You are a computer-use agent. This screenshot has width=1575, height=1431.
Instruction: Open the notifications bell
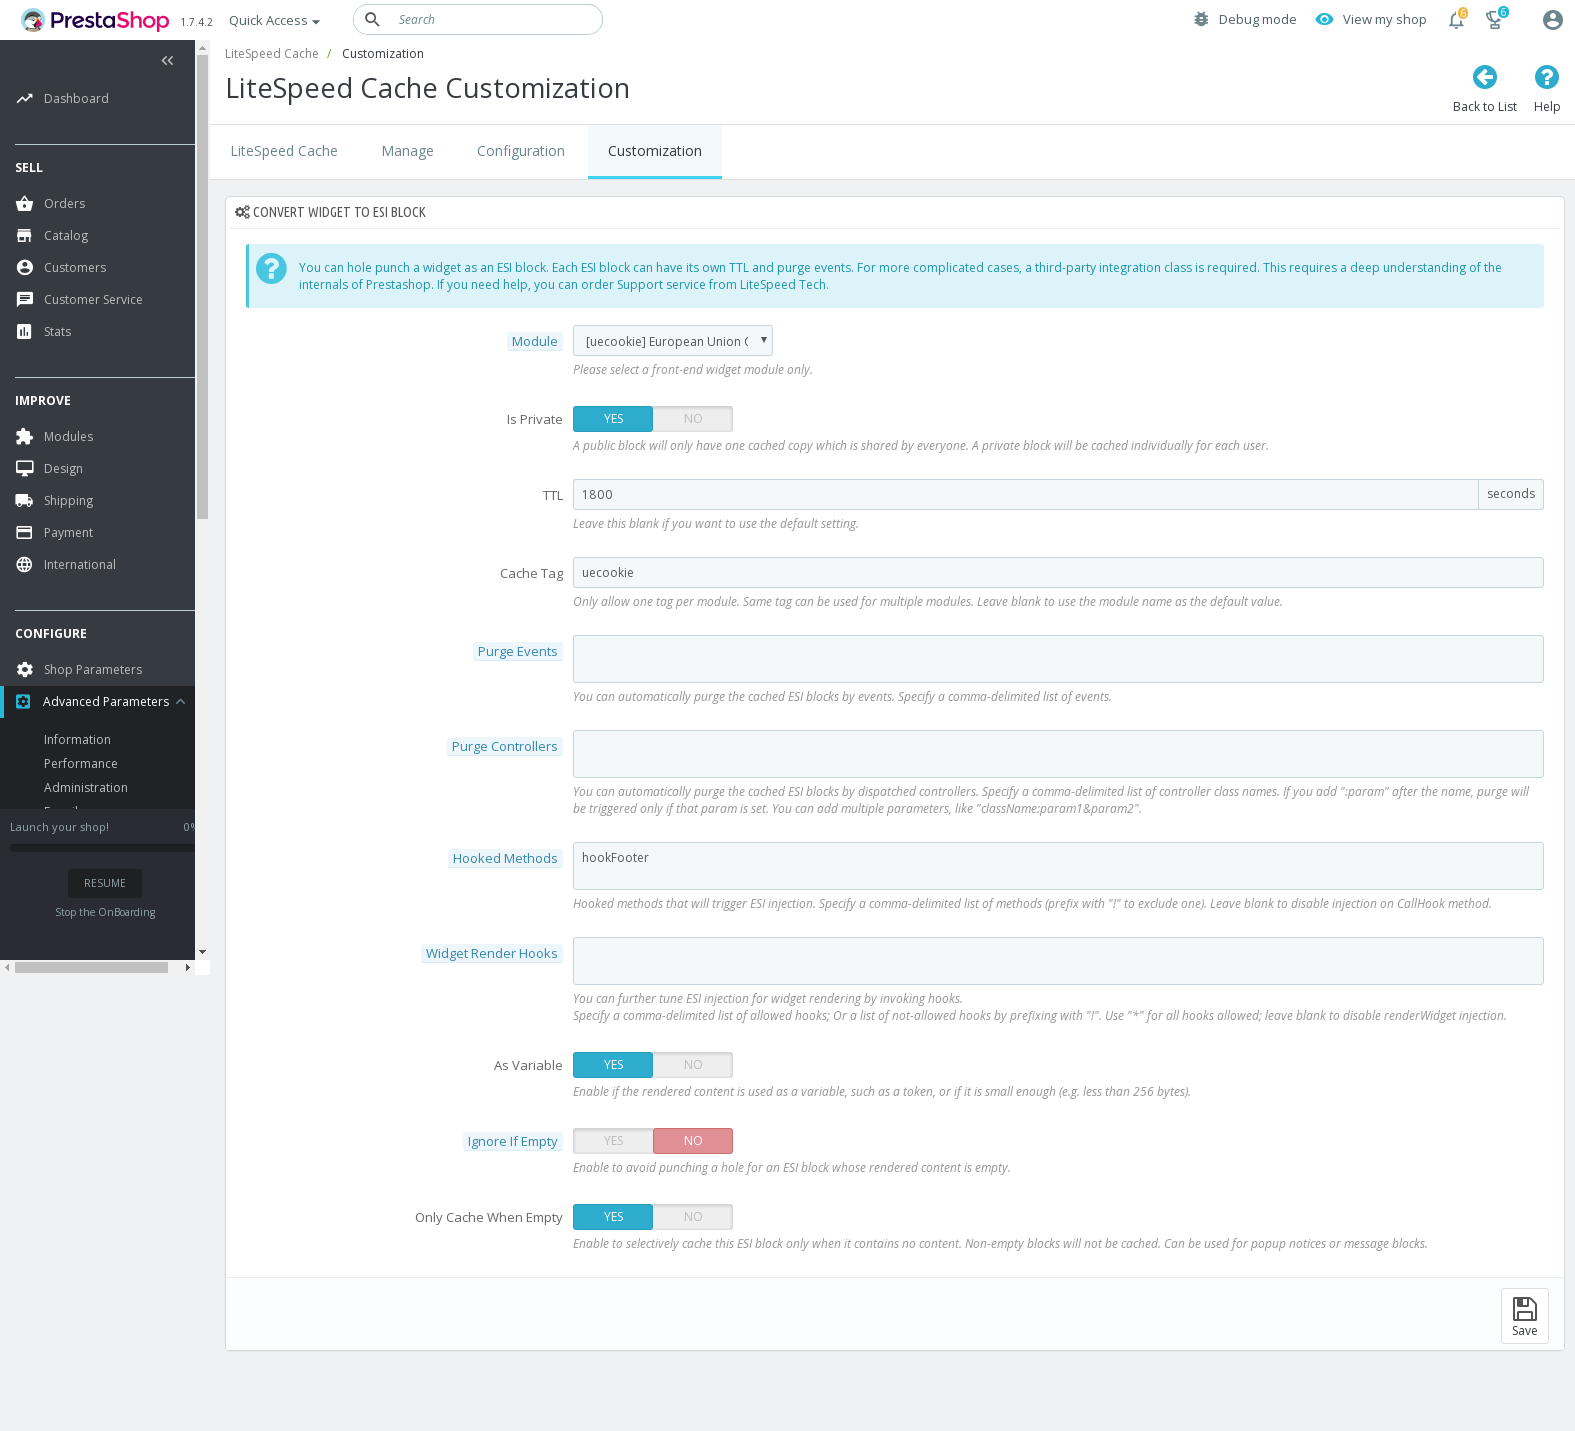tap(1456, 19)
